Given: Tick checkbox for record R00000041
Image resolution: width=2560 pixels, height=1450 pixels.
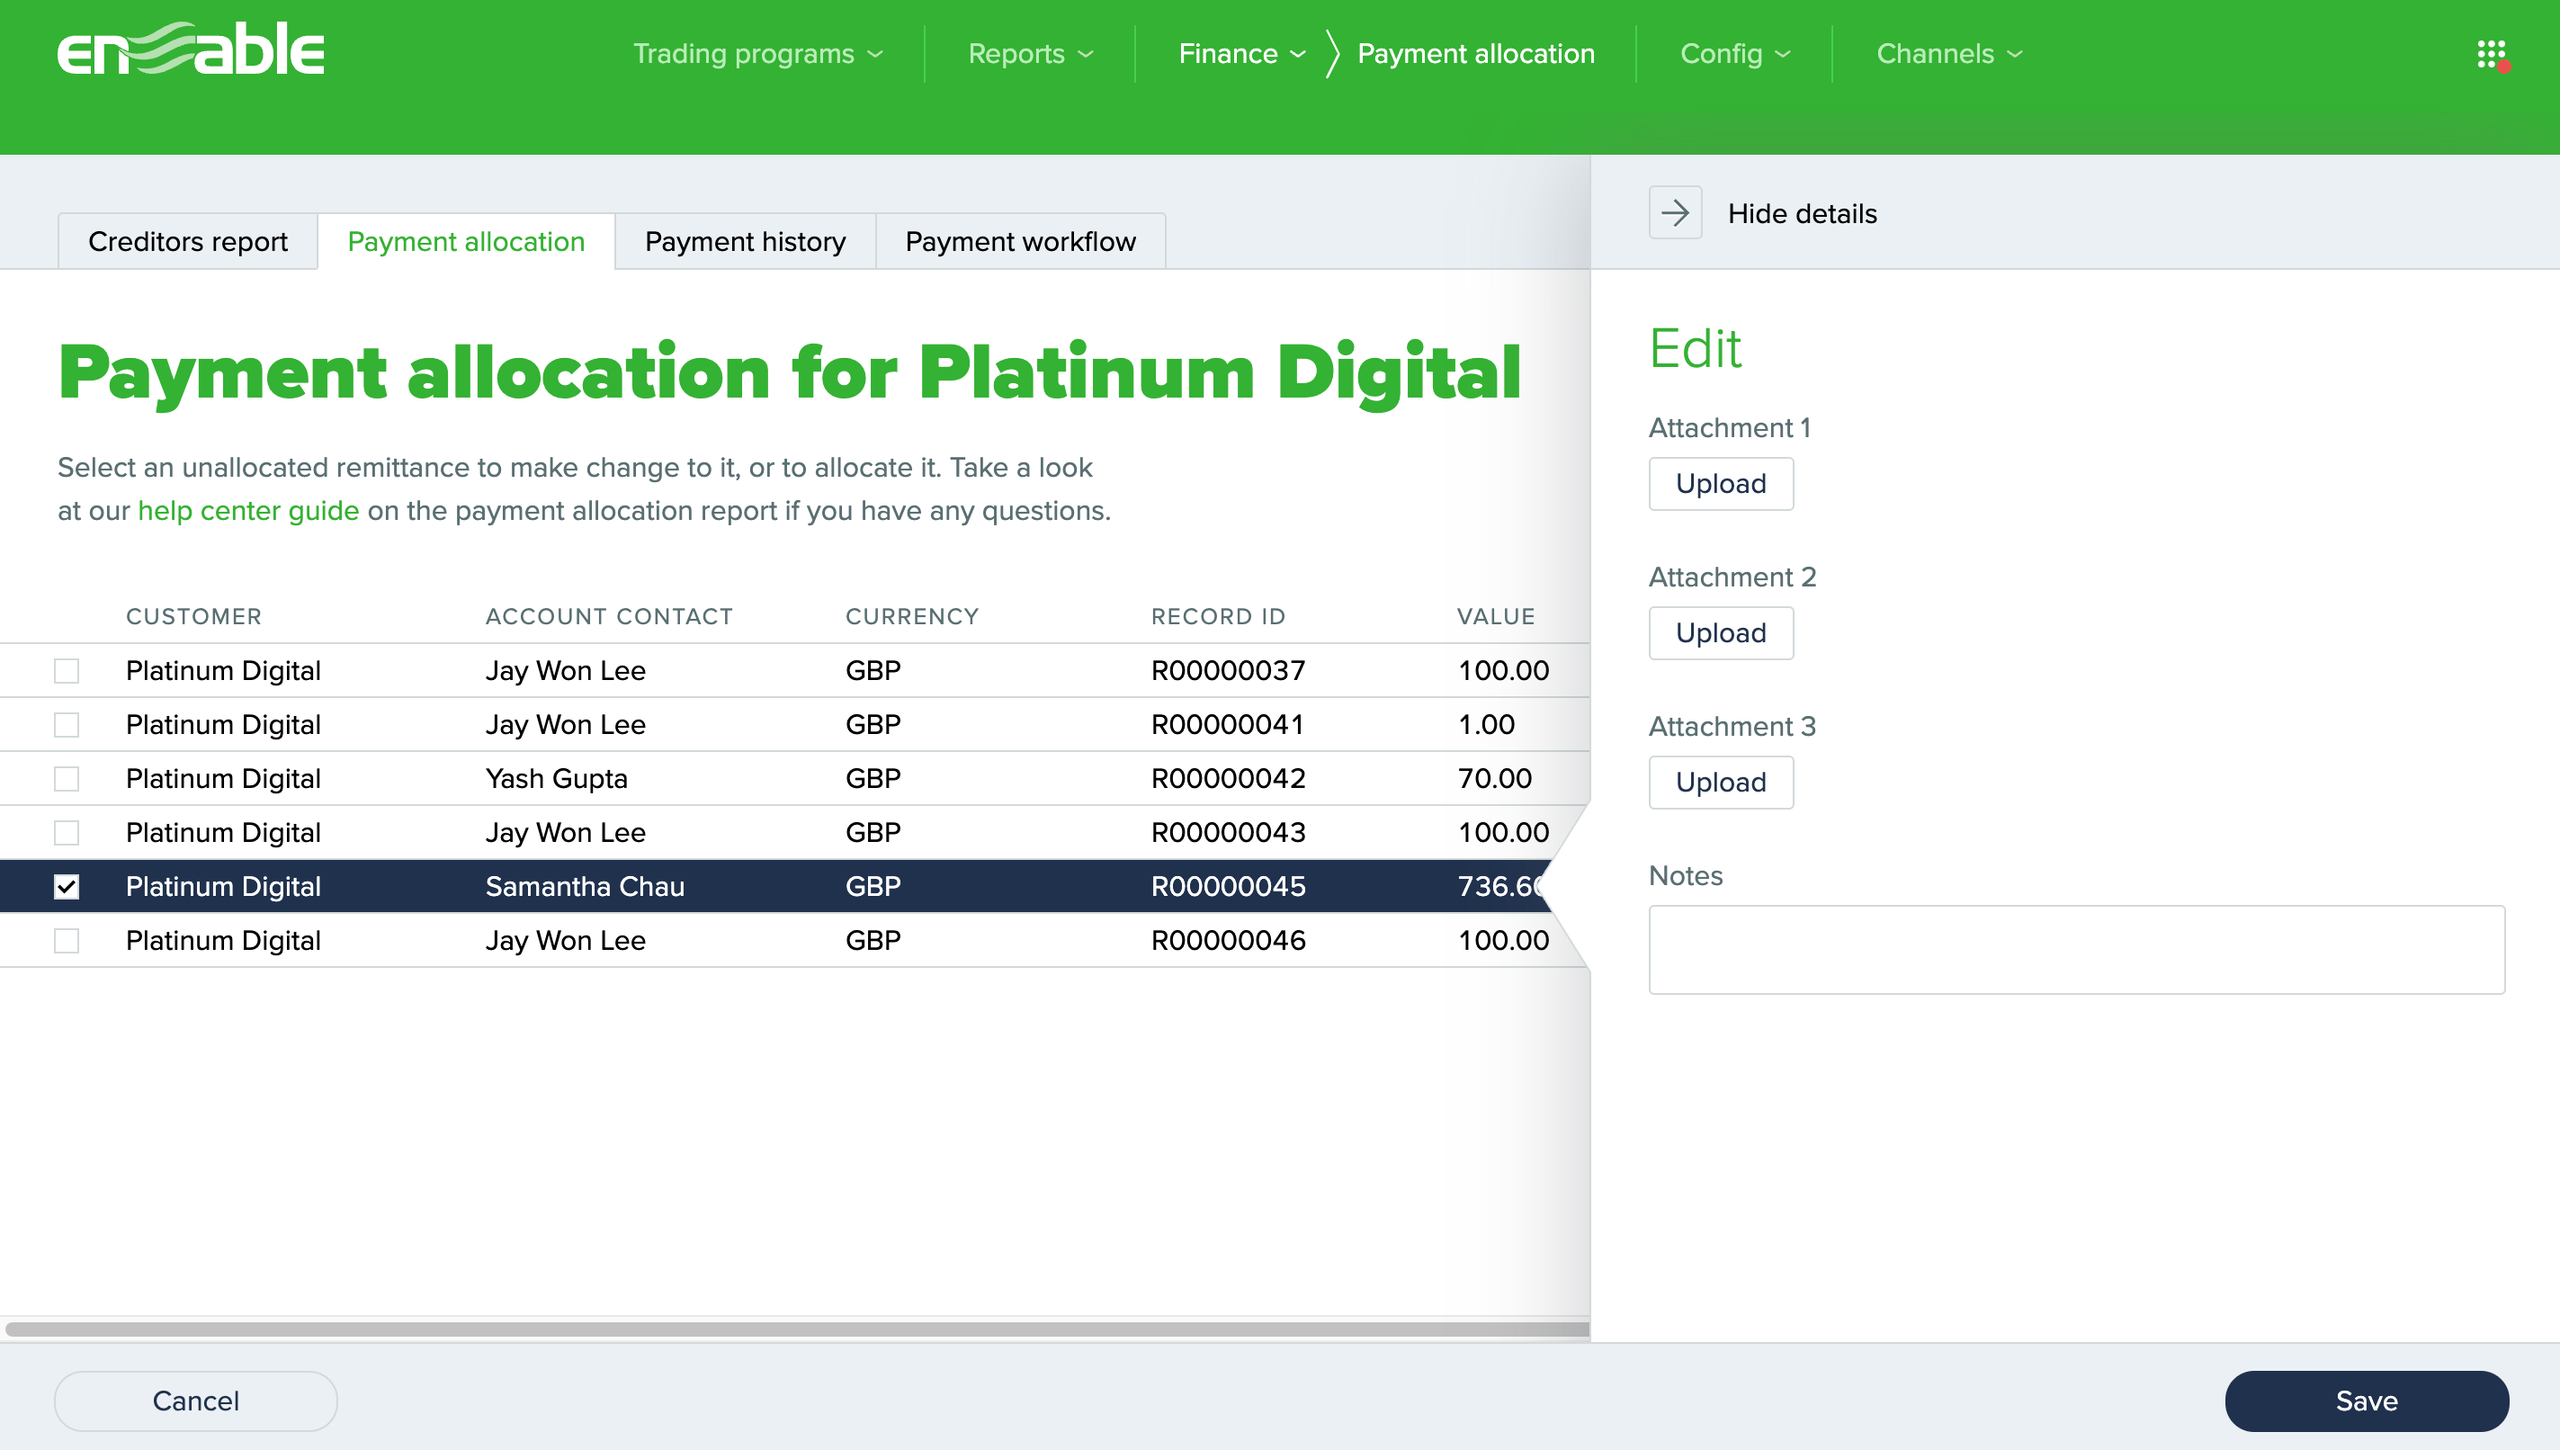Looking at the screenshot, I should coord(66,725).
